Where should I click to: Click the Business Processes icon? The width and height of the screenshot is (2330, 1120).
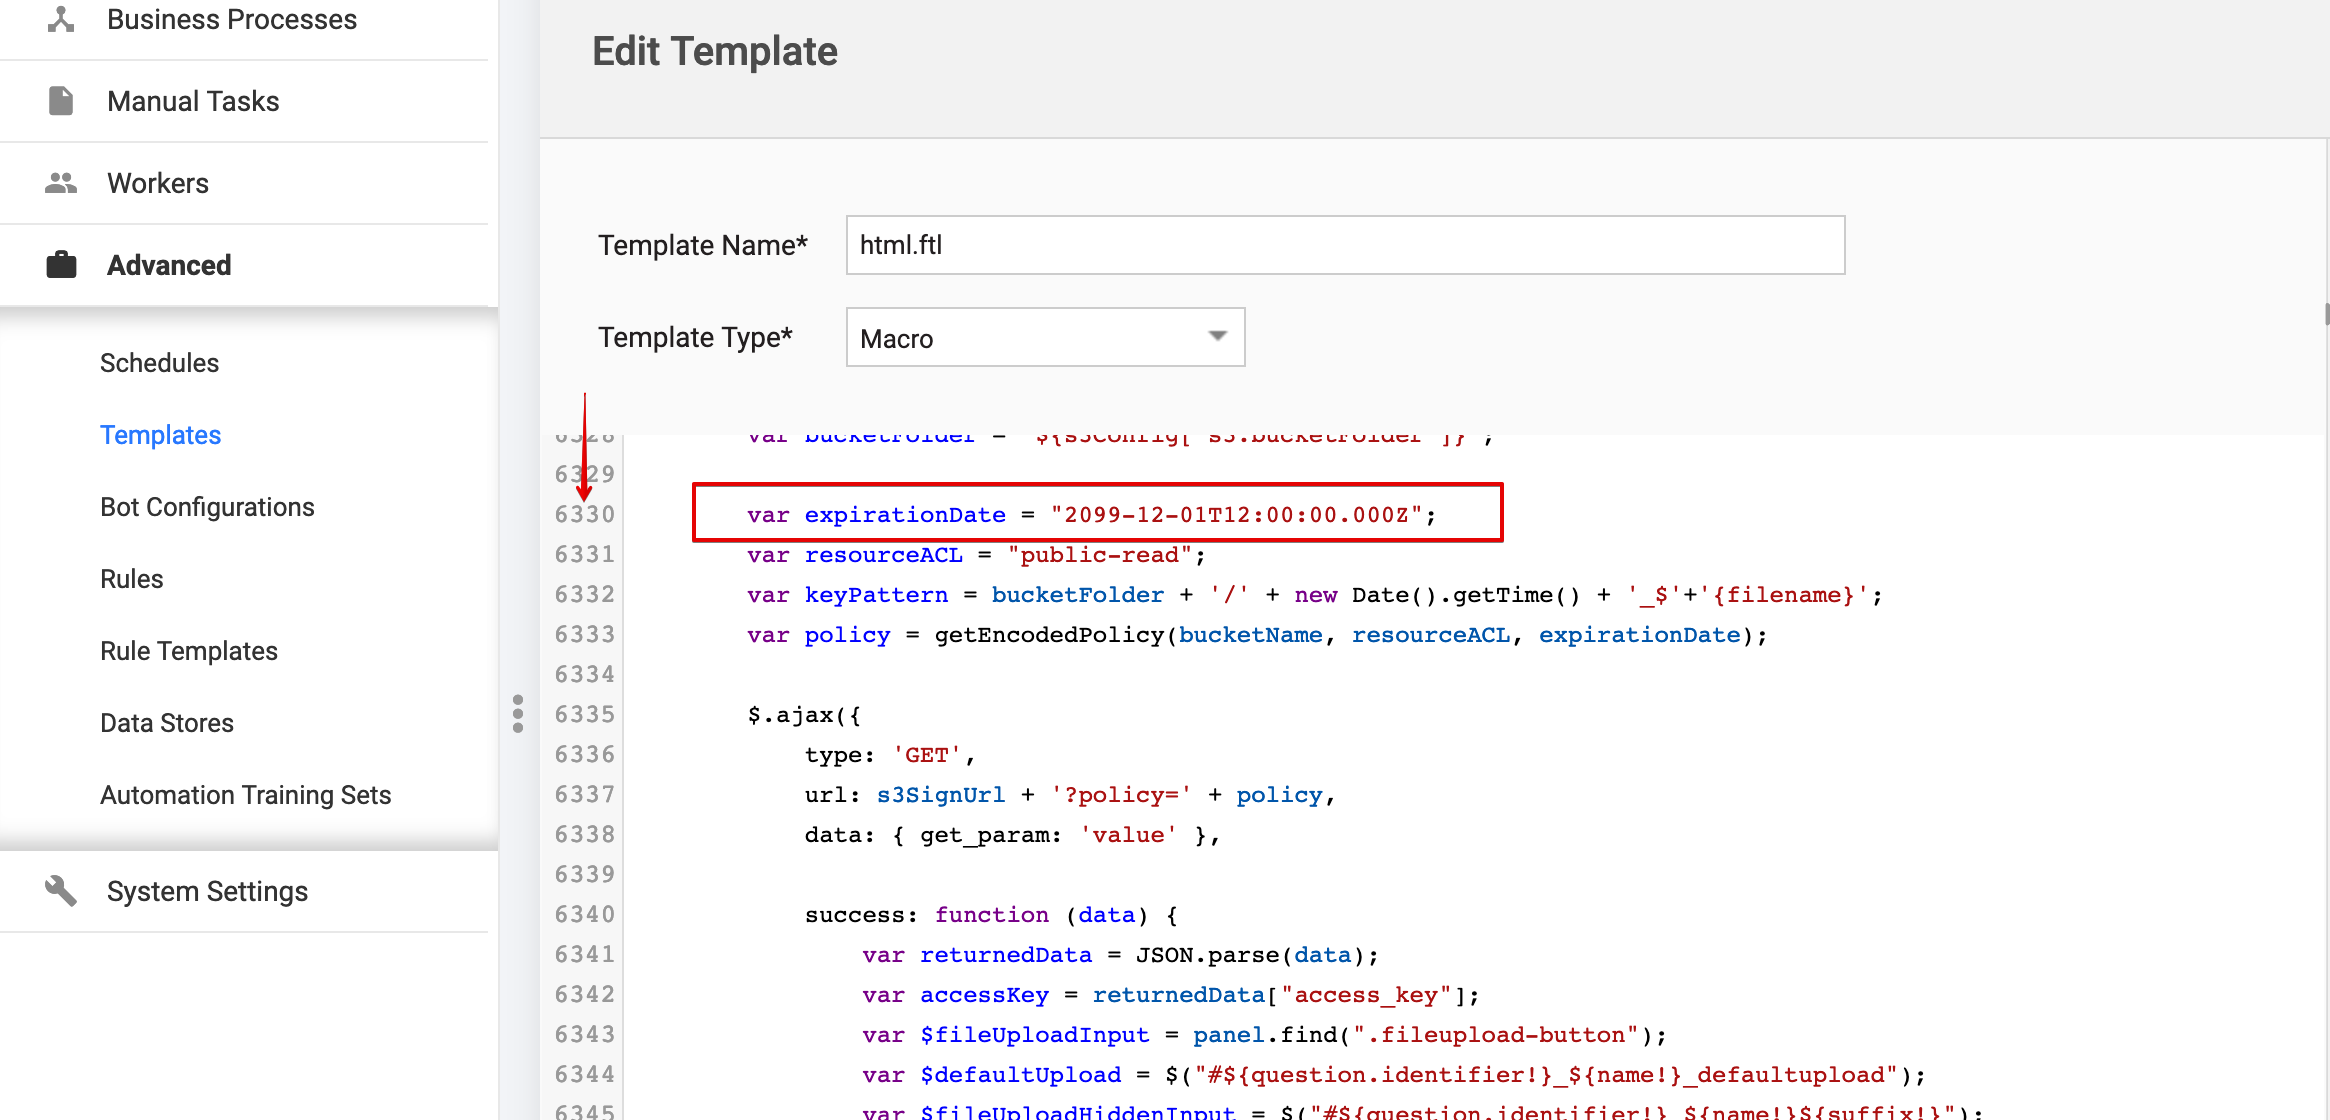point(61,19)
